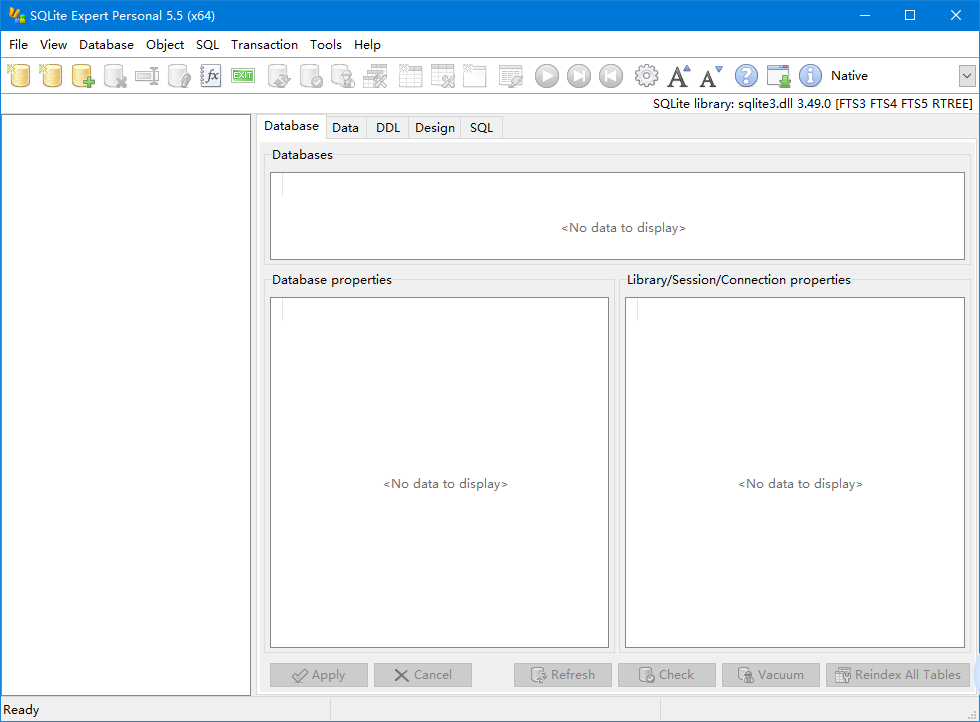Screen dimensions: 980x722
Task: Click inside the empty left database tree panel
Action: pos(126,400)
